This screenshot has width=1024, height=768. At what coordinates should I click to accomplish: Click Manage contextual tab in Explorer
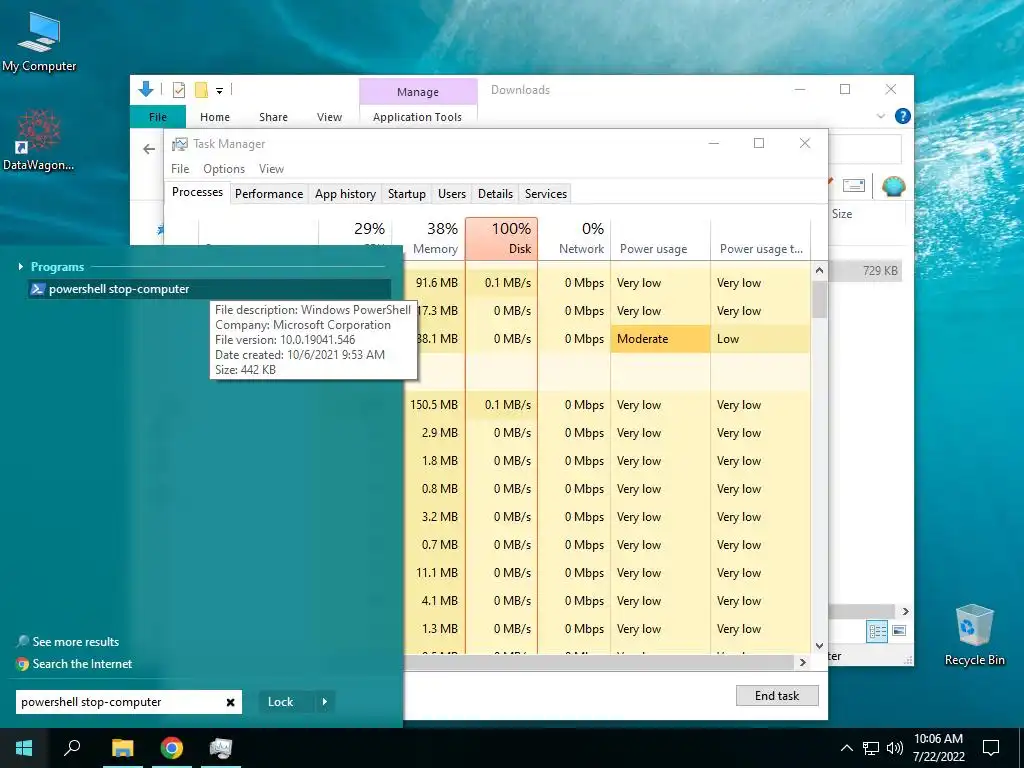[418, 92]
